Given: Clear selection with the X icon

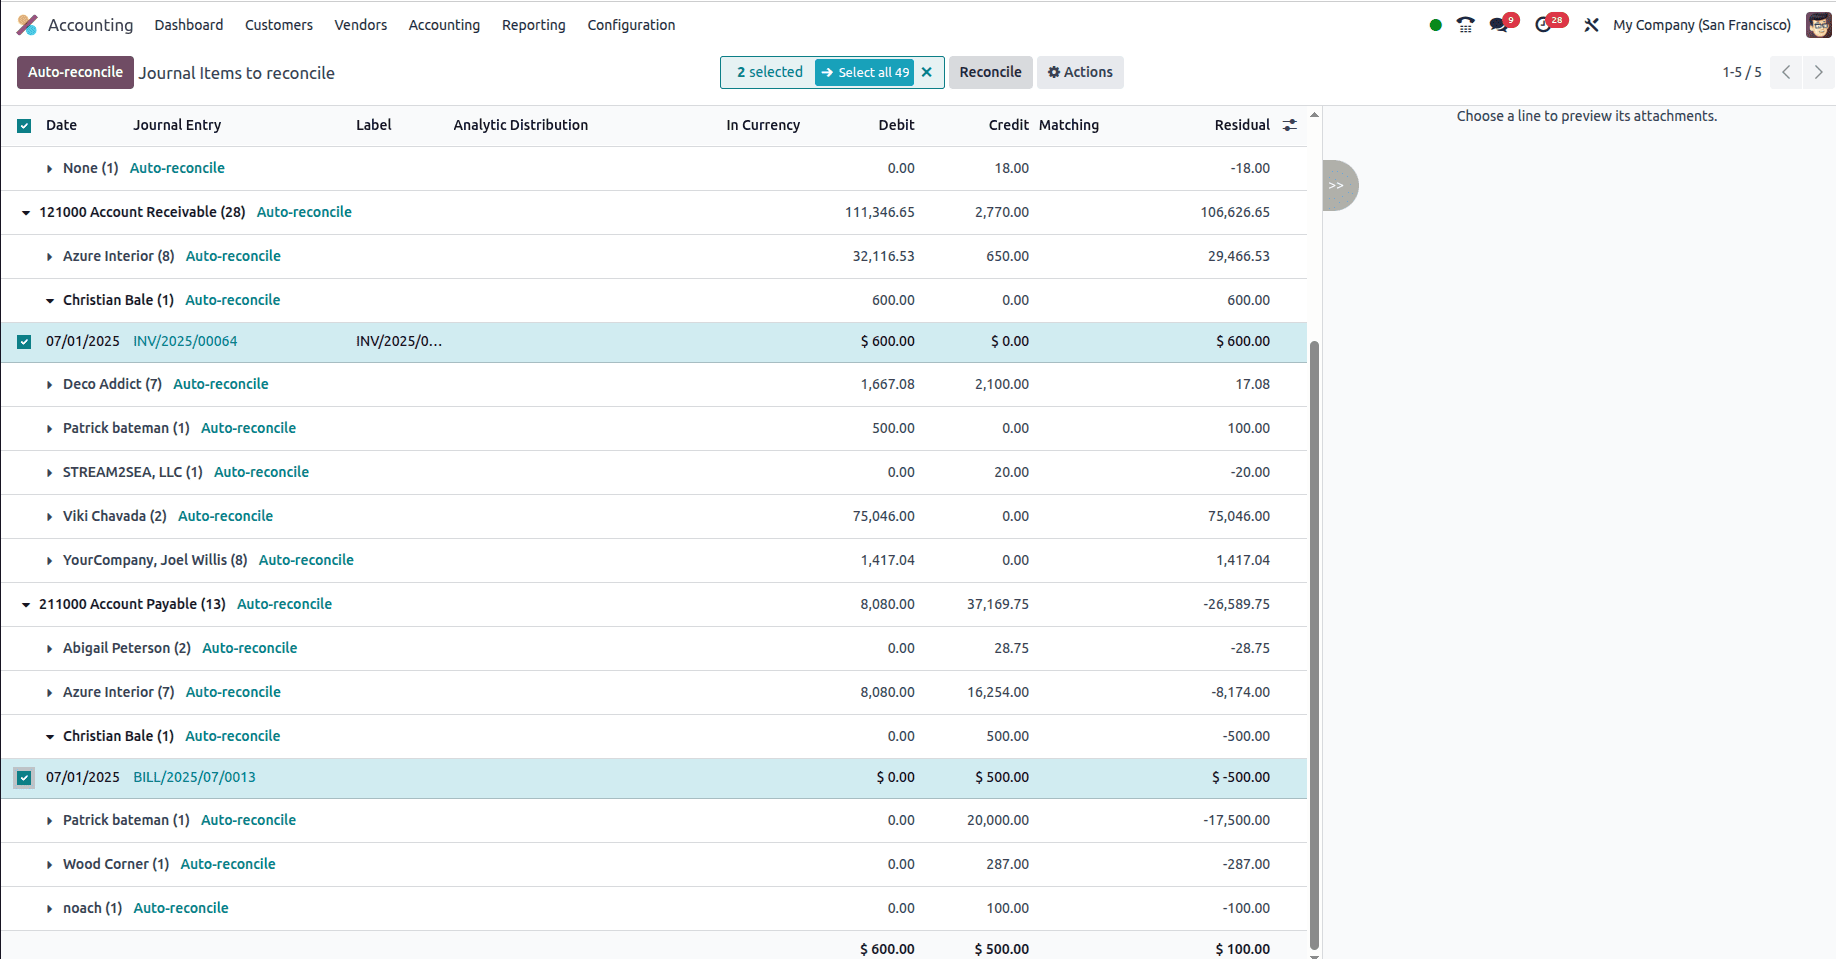Looking at the screenshot, I should click(x=927, y=72).
